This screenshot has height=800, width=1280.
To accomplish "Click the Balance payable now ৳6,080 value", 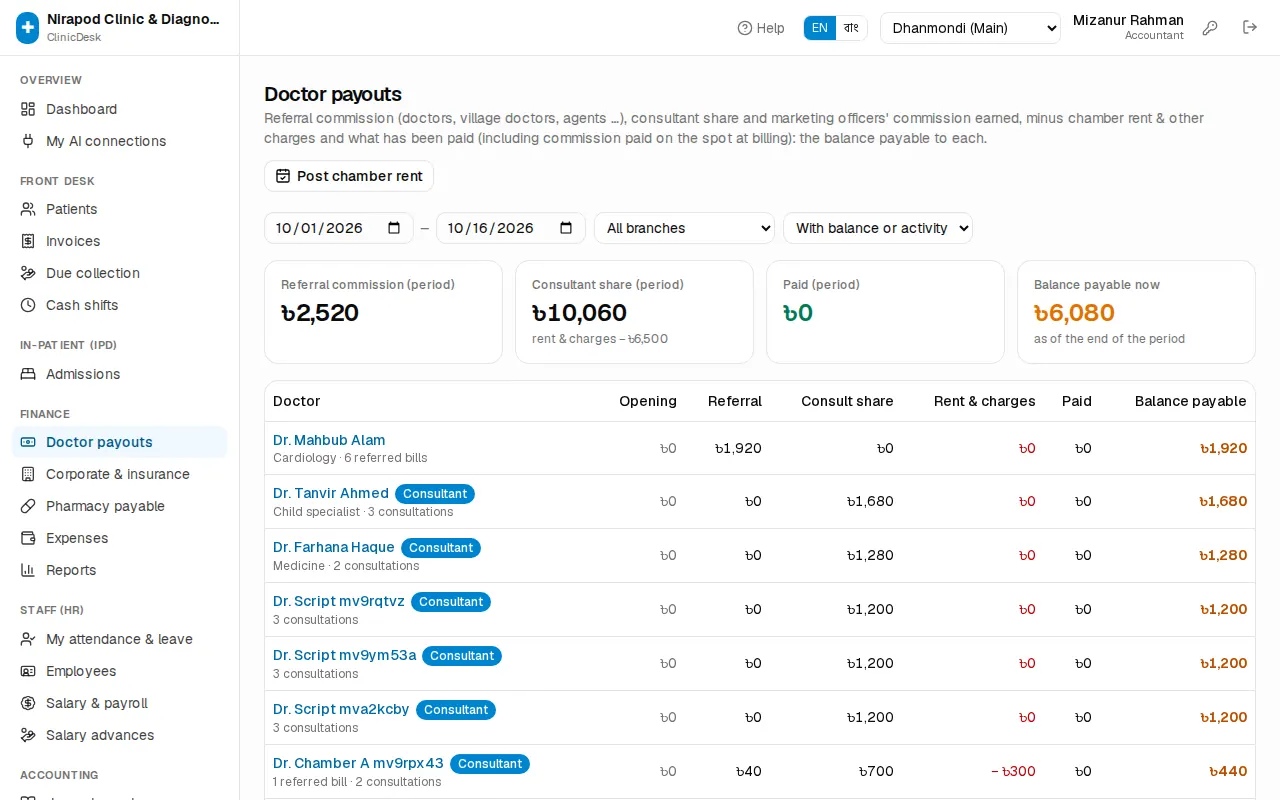I will tap(1074, 313).
